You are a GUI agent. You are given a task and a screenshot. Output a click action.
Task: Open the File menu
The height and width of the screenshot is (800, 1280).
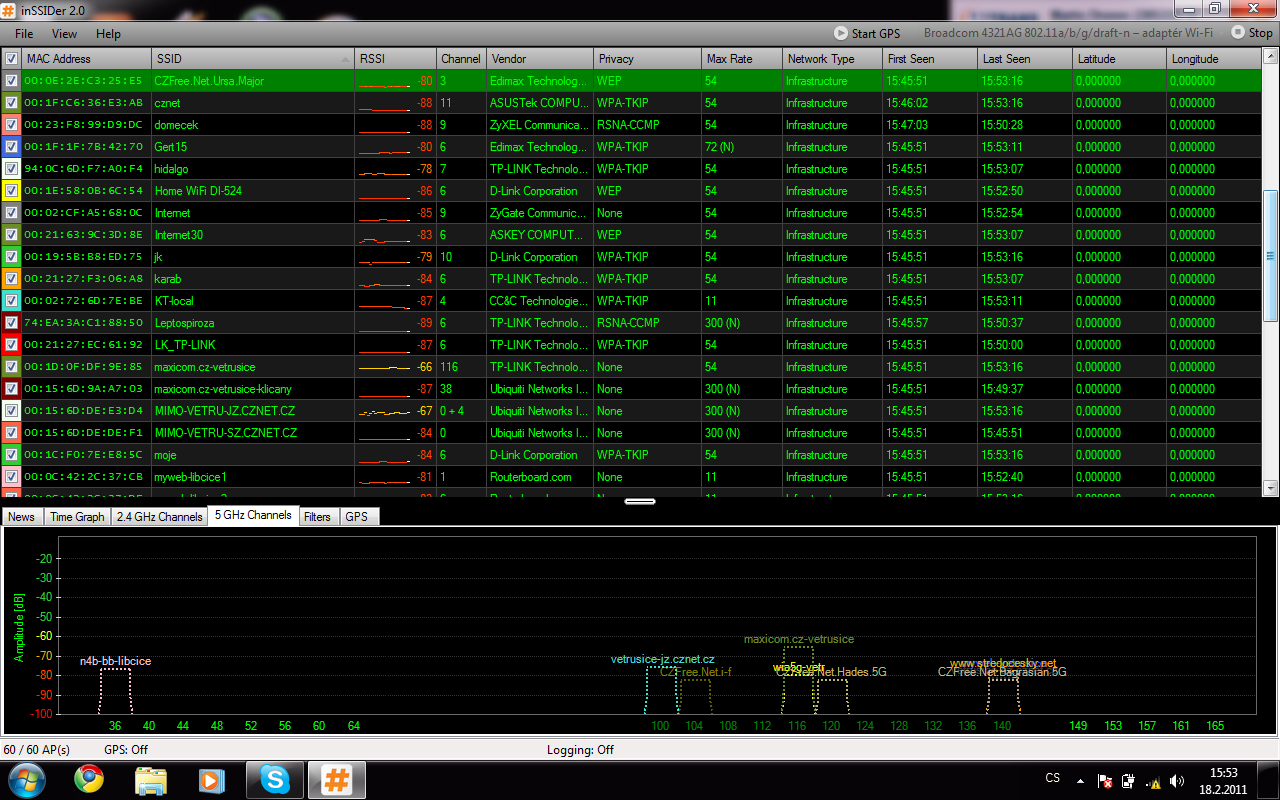tap(24, 33)
